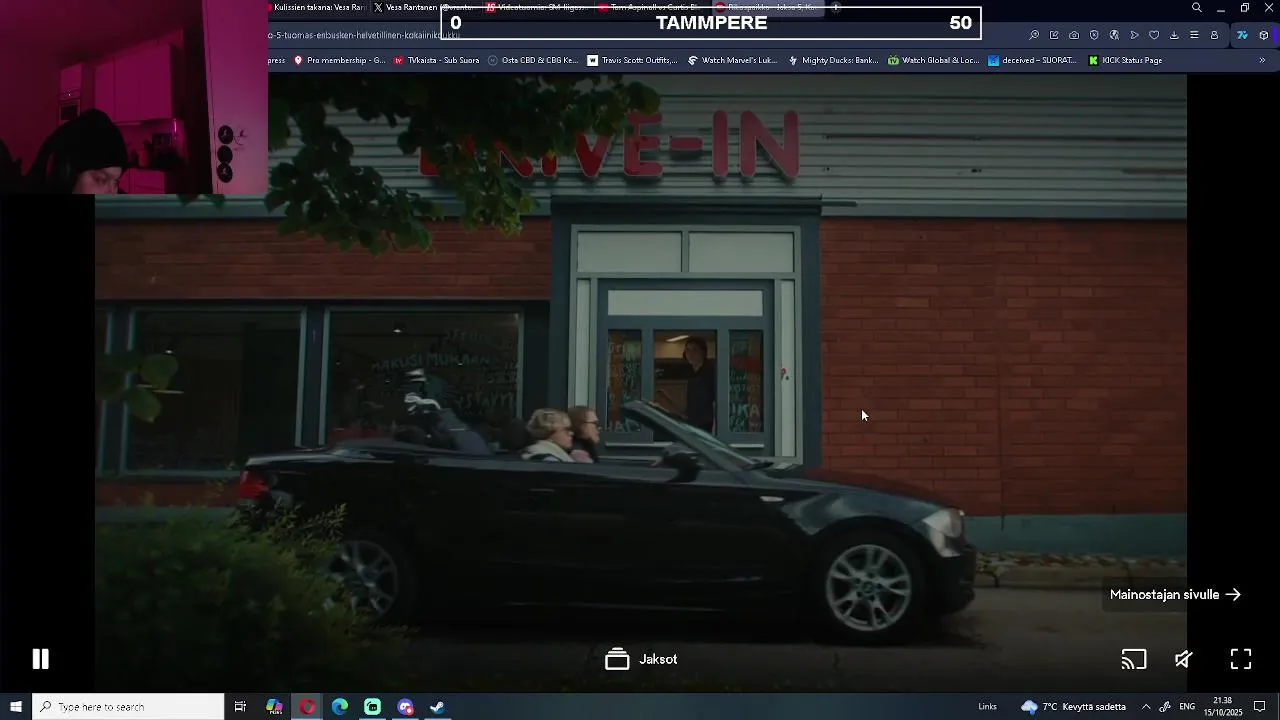Open the Pro membership bookmark
The width and height of the screenshot is (1280, 720).
pos(339,60)
